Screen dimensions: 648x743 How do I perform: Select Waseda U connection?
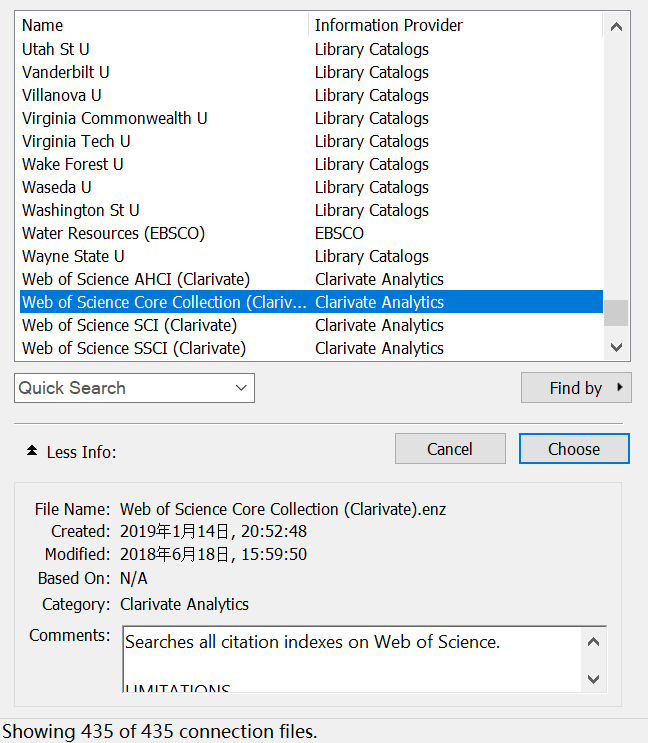tap(311, 187)
